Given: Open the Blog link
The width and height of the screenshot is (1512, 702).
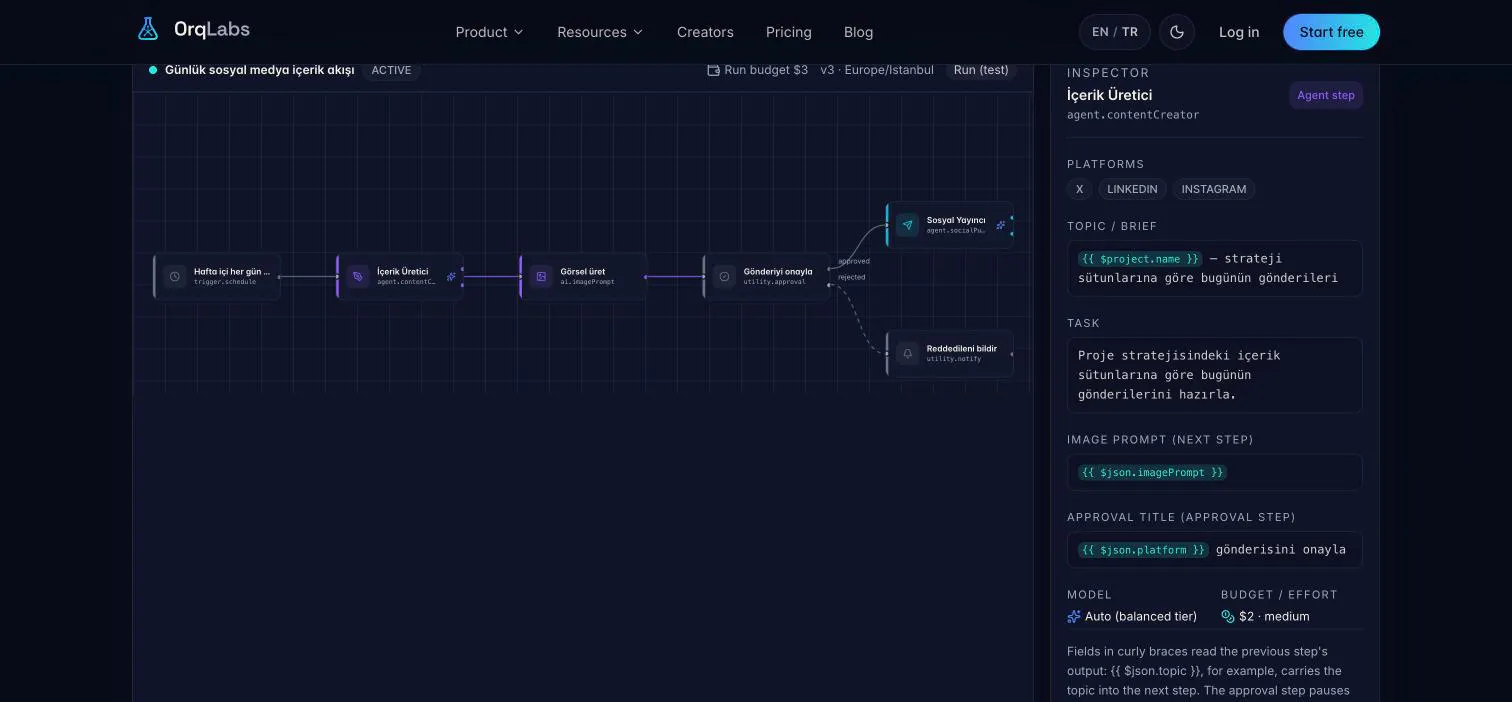Looking at the screenshot, I should click(858, 32).
